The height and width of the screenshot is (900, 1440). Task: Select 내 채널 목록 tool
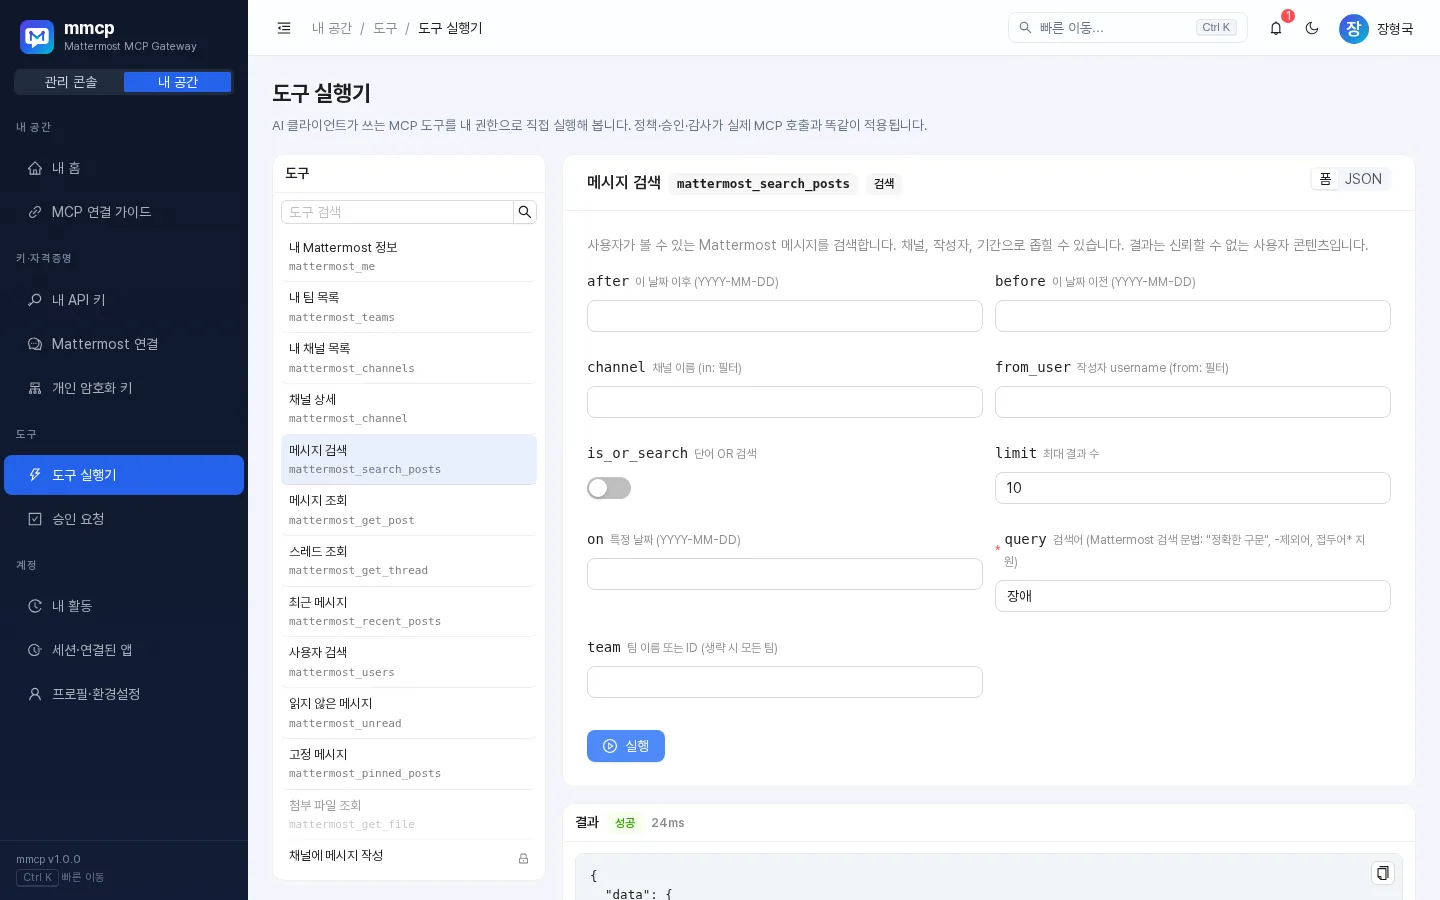pyautogui.click(x=409, y=358)
